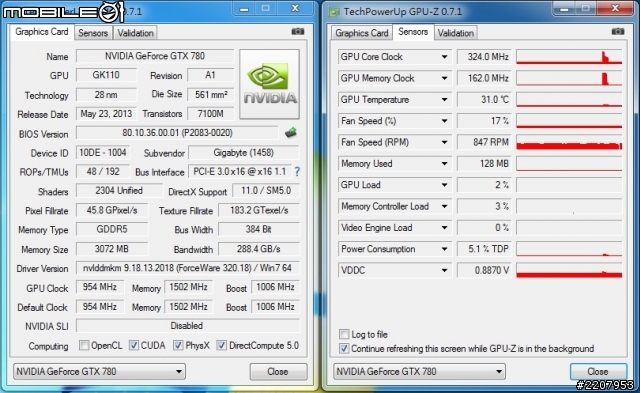
Task: Switch to Sensors tab in left window
Action: click(93, 33)
